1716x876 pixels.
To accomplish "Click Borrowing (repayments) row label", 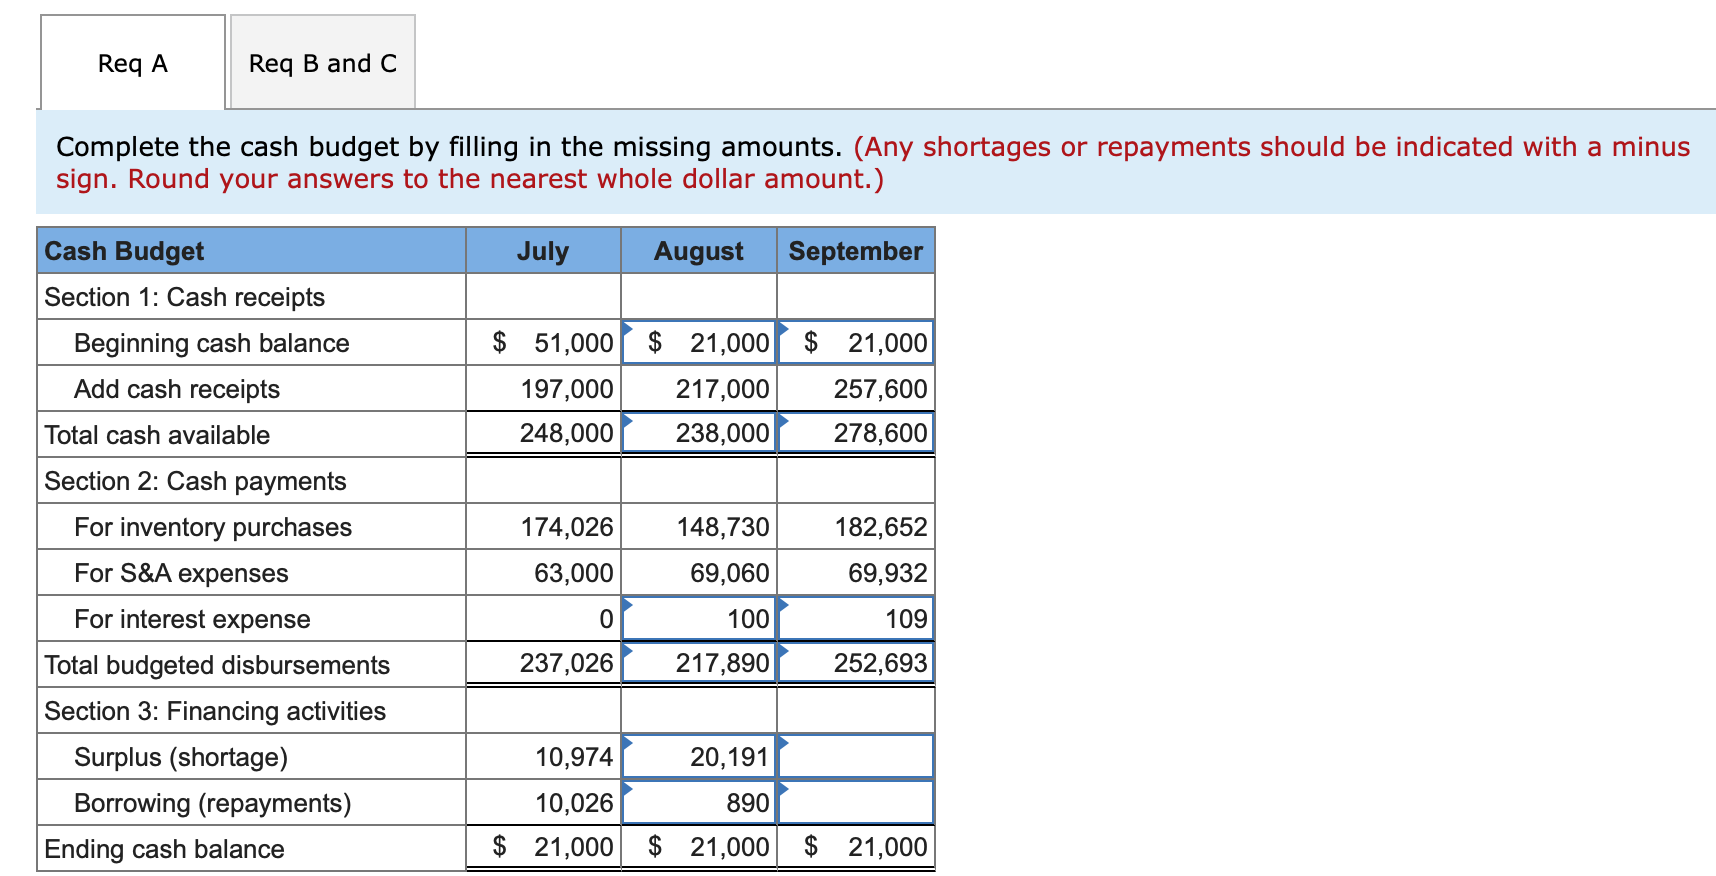I will [213, 803].
